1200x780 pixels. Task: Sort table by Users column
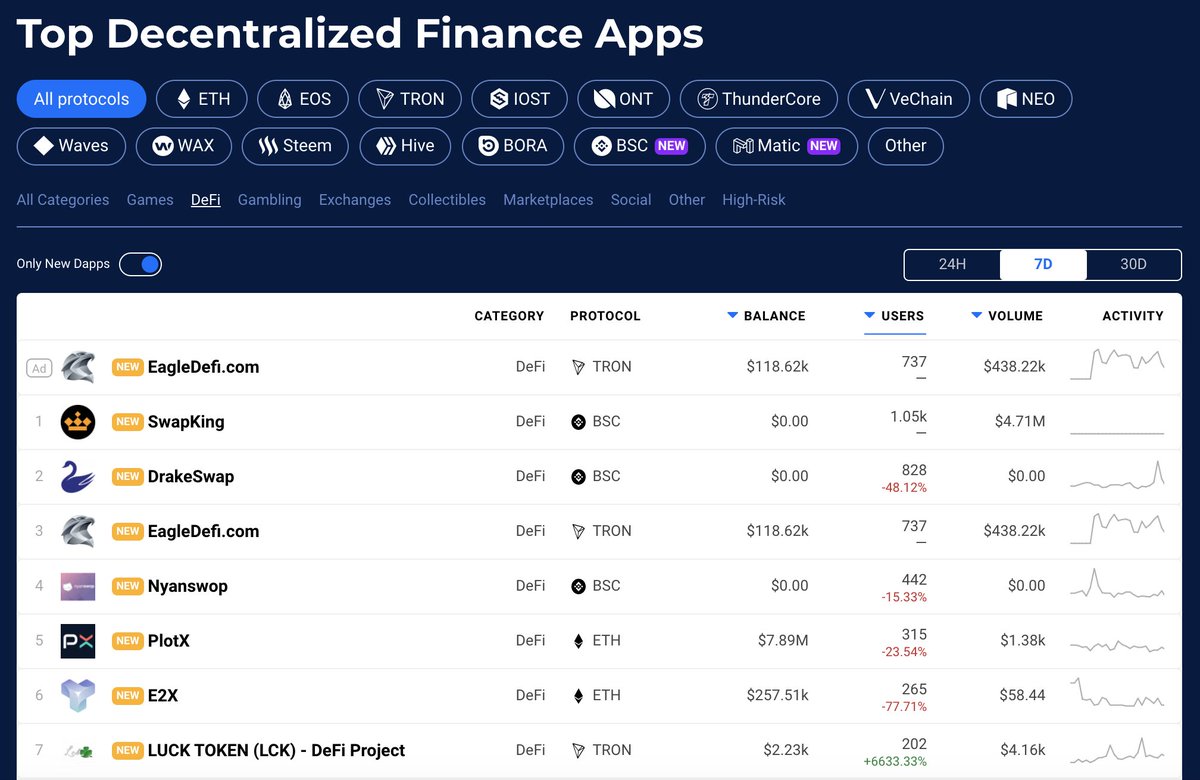[x=894, y=316]
